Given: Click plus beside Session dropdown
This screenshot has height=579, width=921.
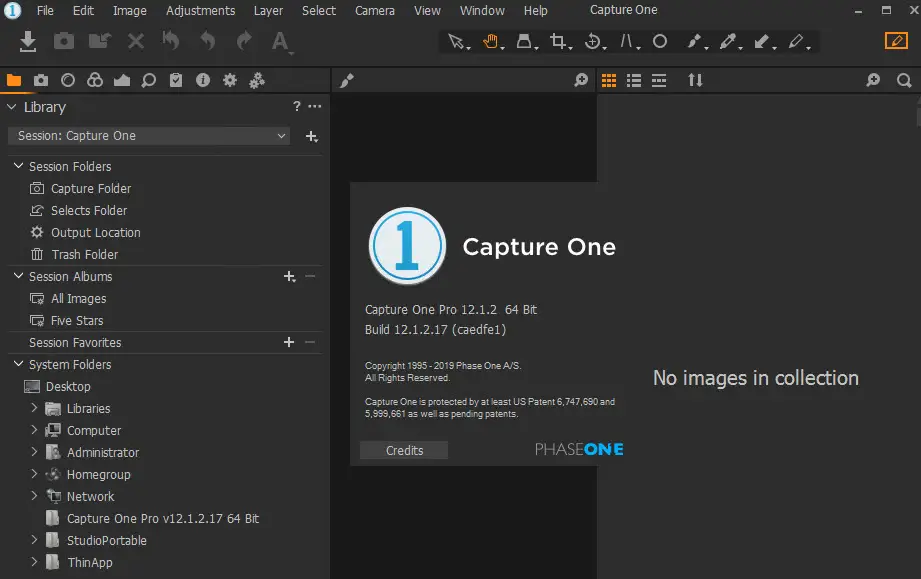Looking at the screenshot, I should (311, 136).
